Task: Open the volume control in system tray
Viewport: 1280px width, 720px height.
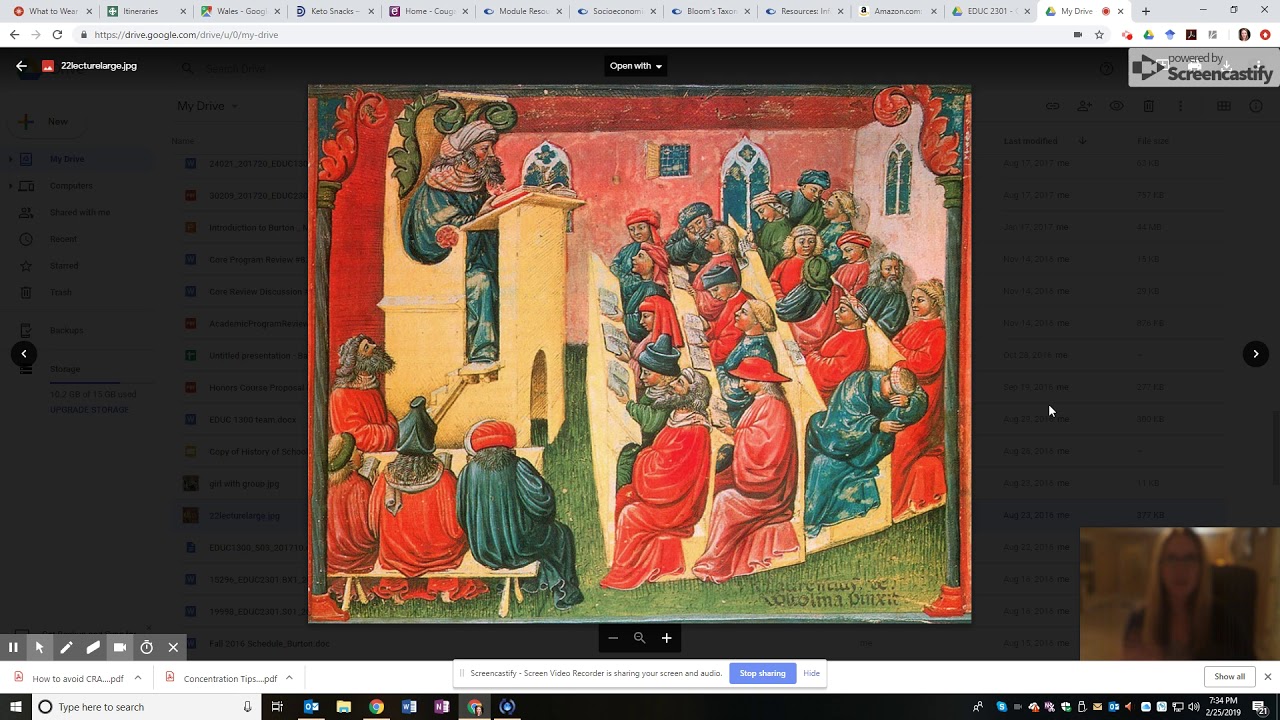Action: (x=1193, y=707)
